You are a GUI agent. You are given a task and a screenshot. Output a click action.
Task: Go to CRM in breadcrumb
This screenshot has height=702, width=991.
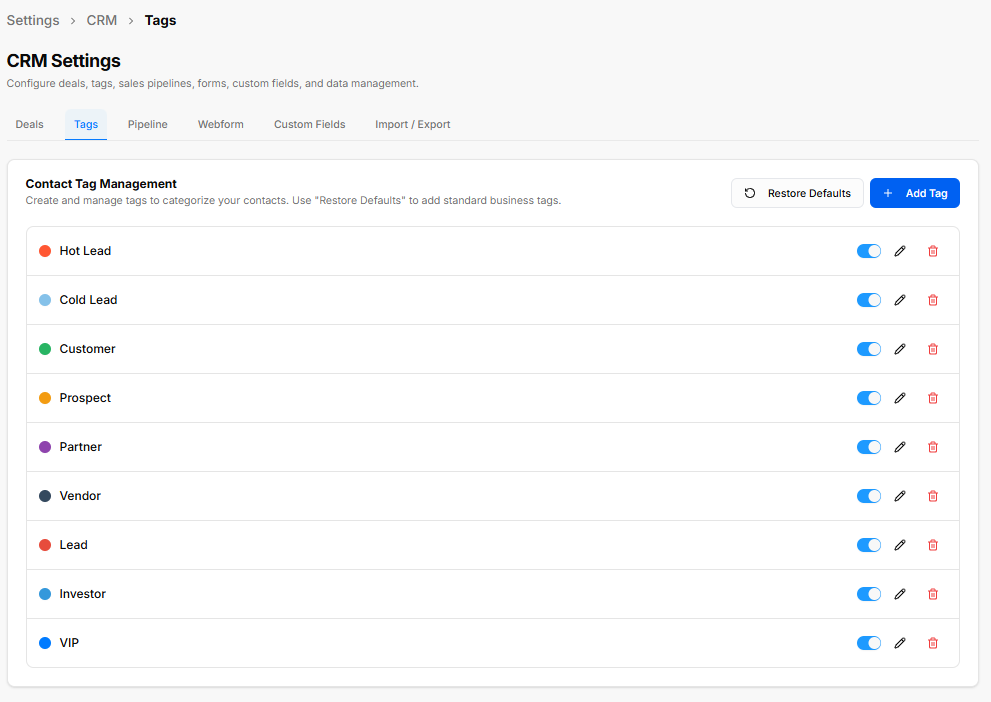click(102, 20)
